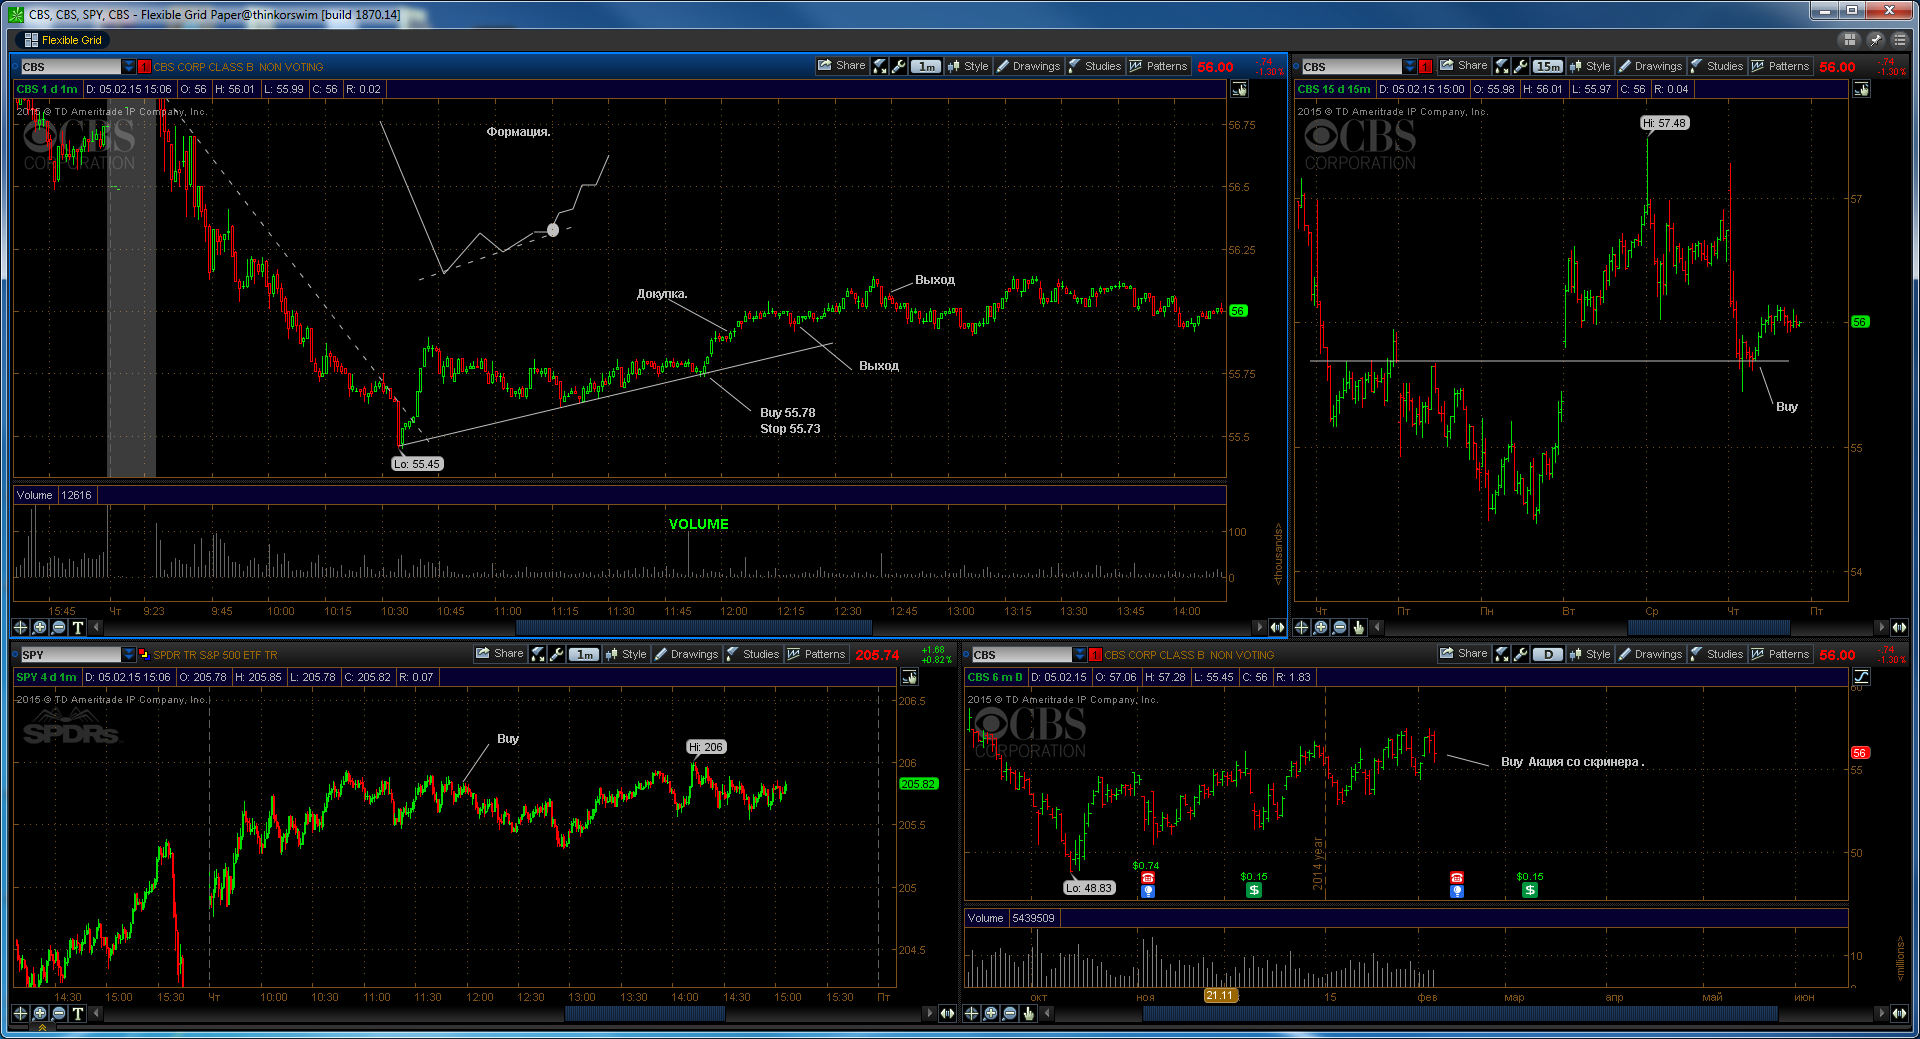
Task: Click the flask icon on CBS 15m chart
Action: point(1502,66)
